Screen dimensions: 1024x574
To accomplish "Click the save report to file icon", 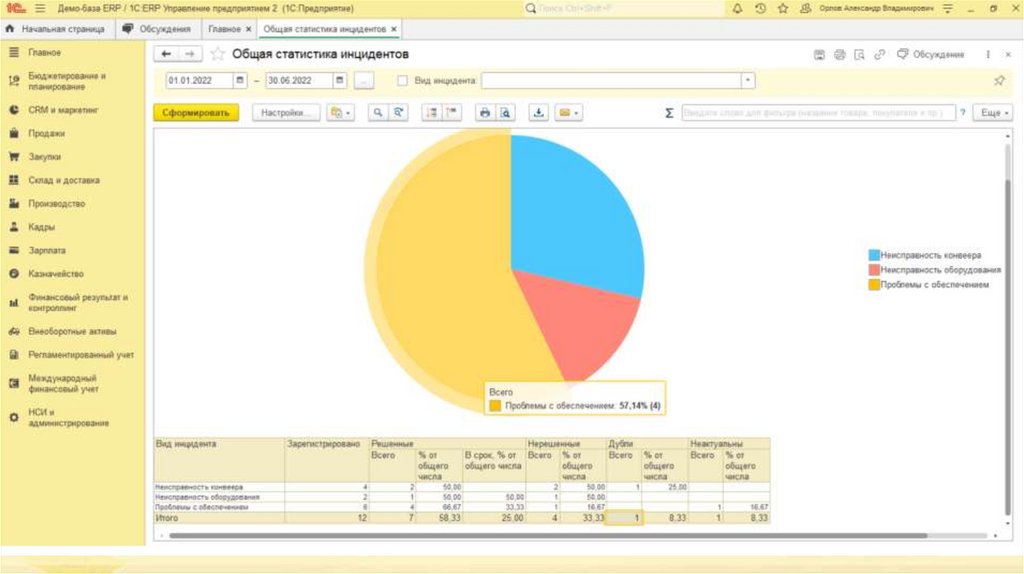I will 538,113.
